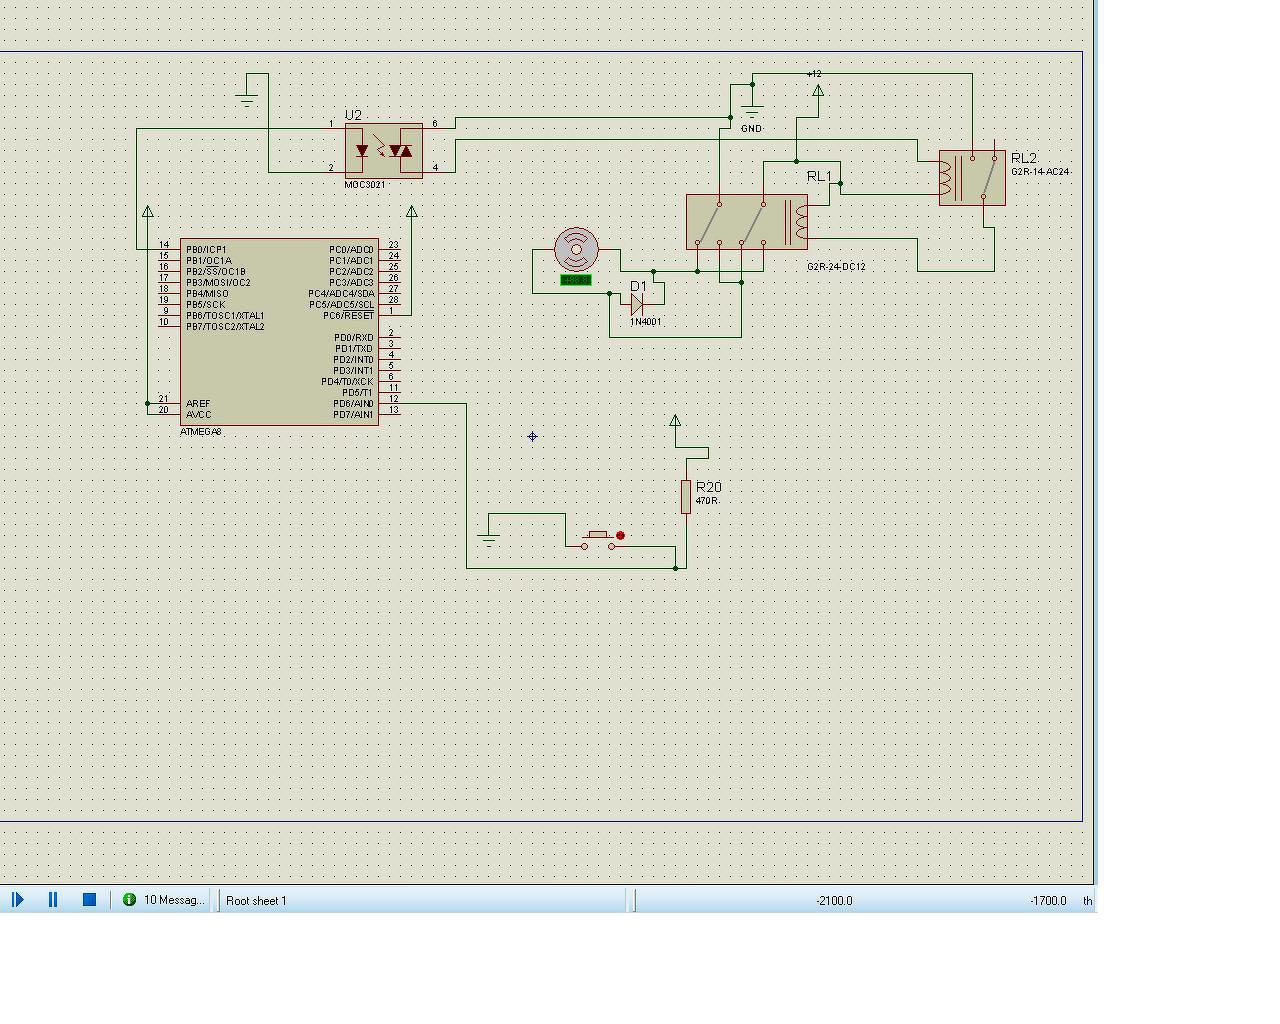Click the PC0/ADC0 pin label
Image resolution: width=1280 pixels, height=1024 pixels.
pyautogui.click(x=351, y=250)
